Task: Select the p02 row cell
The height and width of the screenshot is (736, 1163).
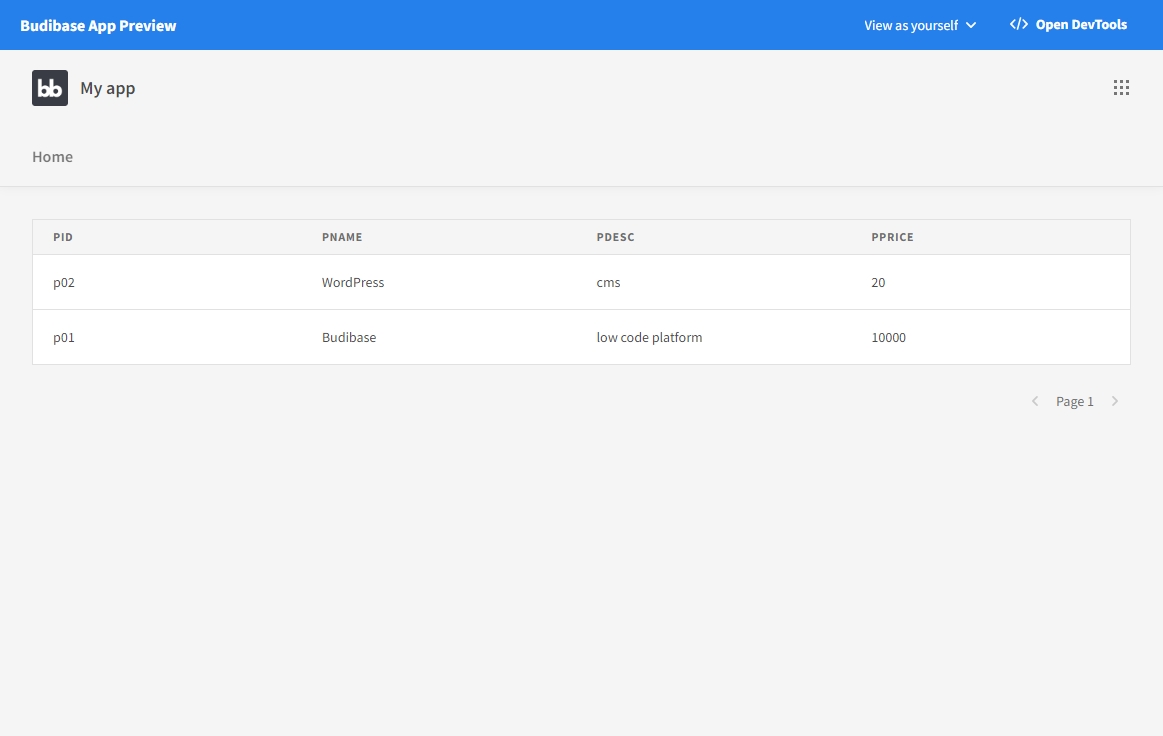Action: click(x=64, y=282)
